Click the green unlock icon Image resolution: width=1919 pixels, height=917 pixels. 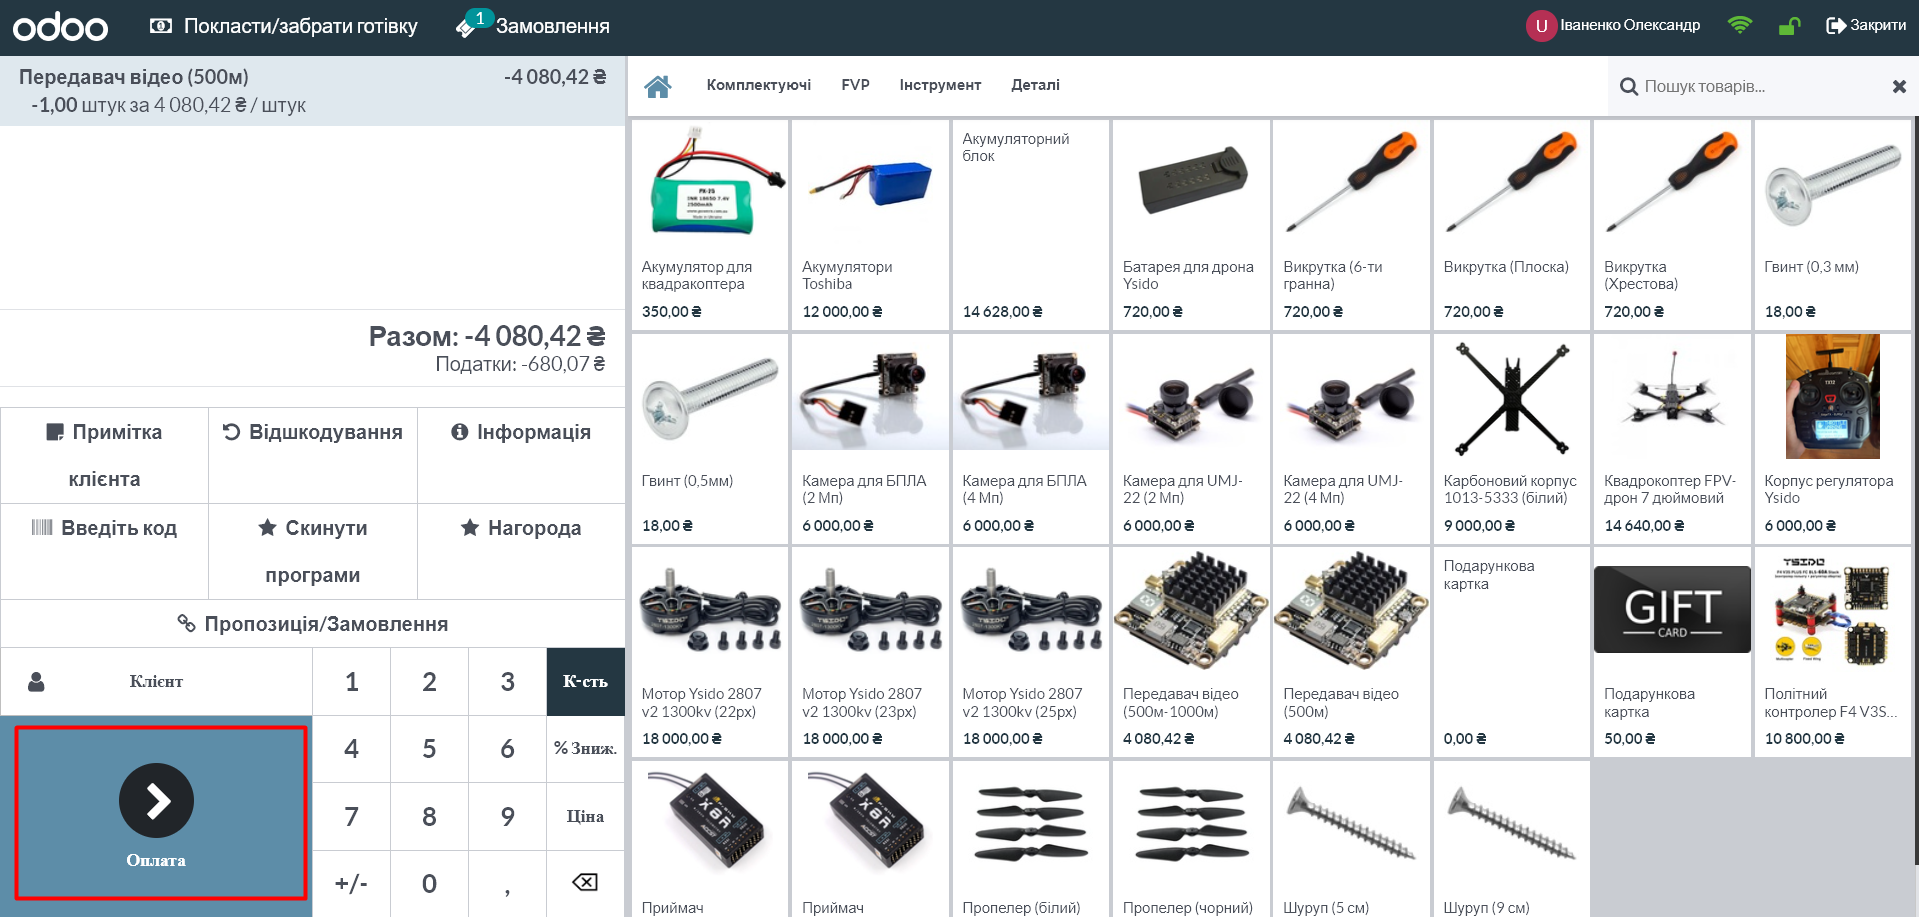(x=1789, y=26)
